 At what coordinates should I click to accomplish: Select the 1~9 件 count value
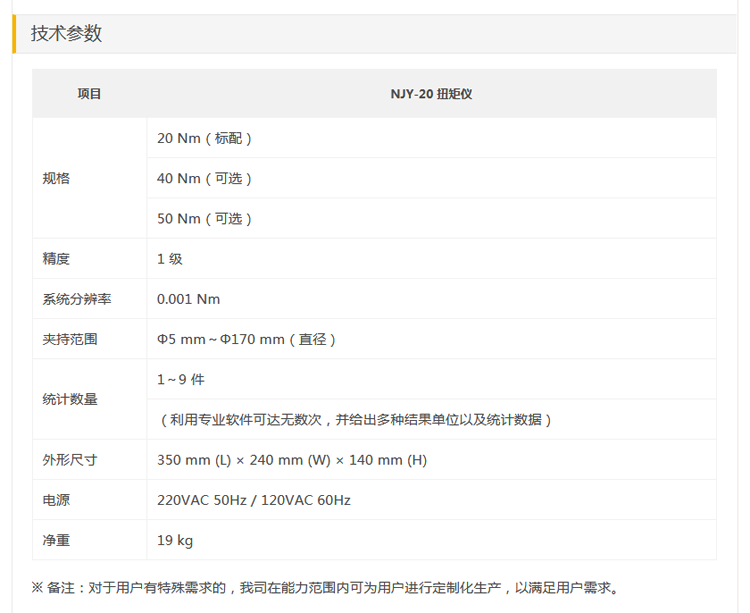(181, 379)
